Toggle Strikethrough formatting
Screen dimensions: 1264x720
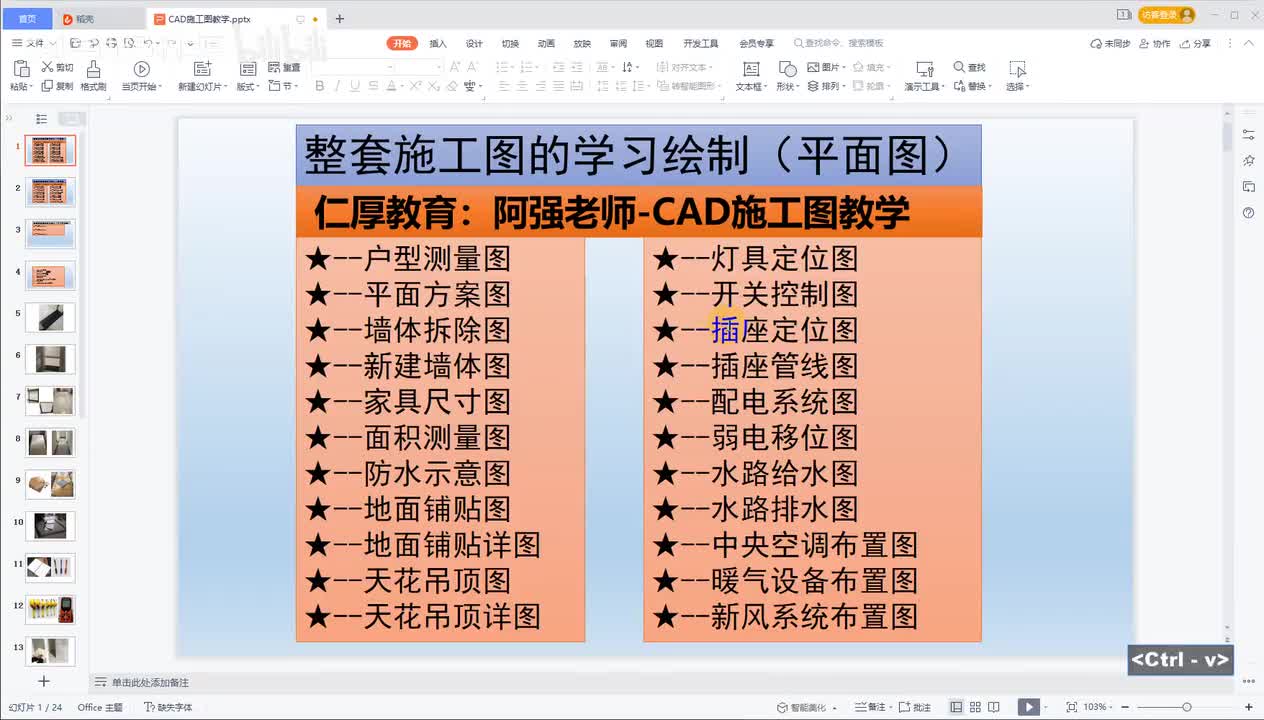coord(373,86)
